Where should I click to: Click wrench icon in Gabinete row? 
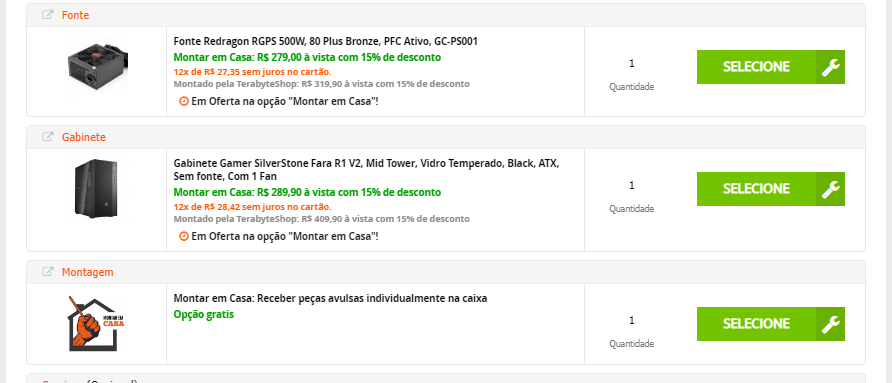tap(831, 189)
